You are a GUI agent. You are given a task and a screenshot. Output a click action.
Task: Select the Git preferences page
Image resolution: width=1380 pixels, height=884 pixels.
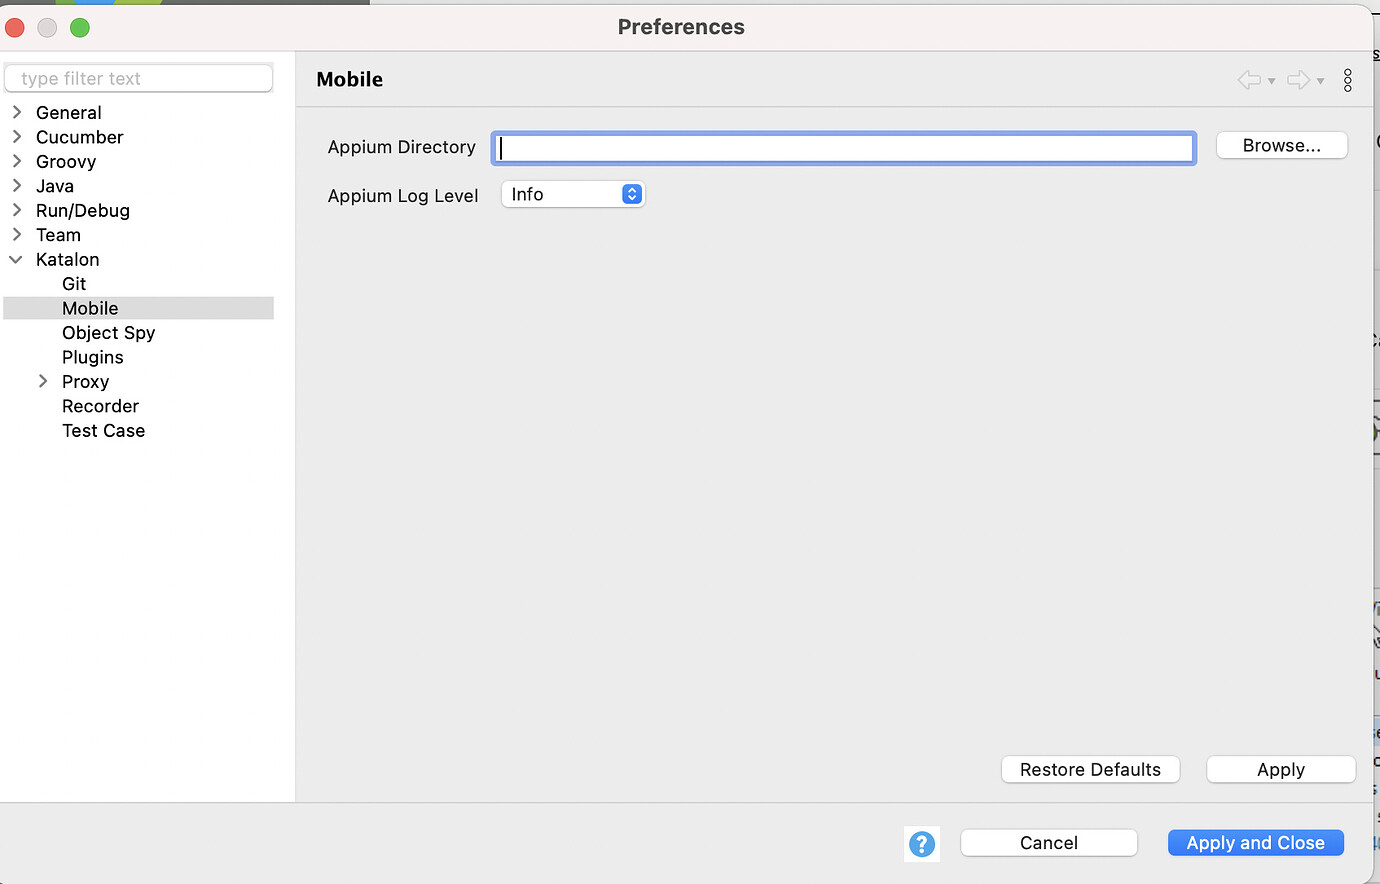click(74, 284)
